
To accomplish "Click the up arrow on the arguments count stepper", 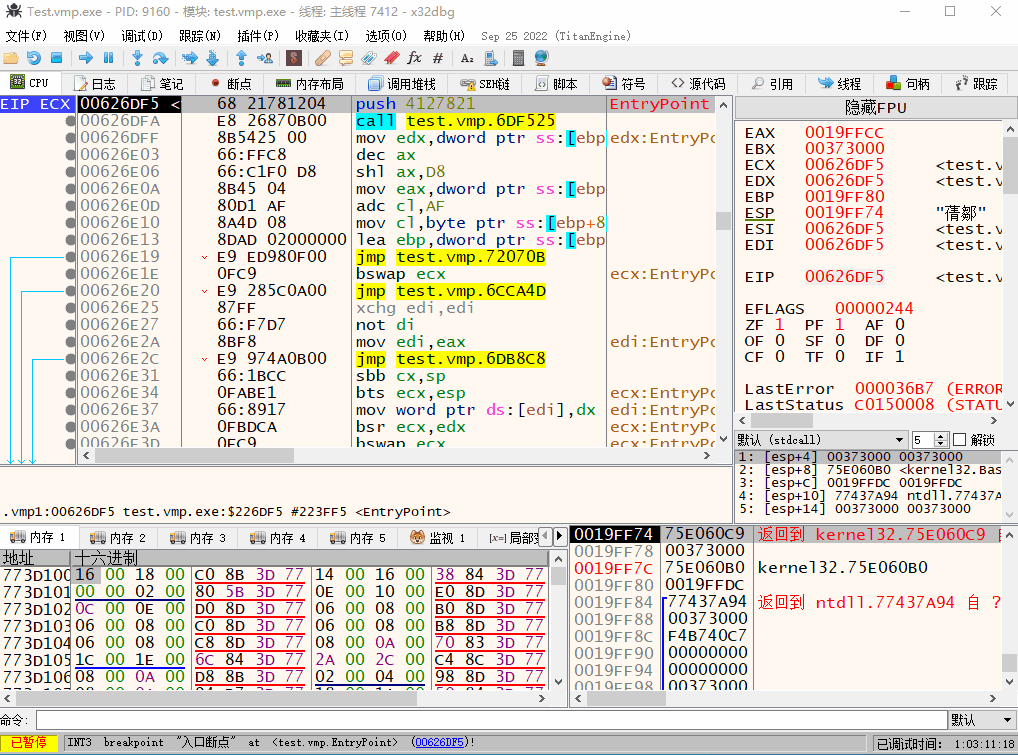I will click(x=940, y=434).
